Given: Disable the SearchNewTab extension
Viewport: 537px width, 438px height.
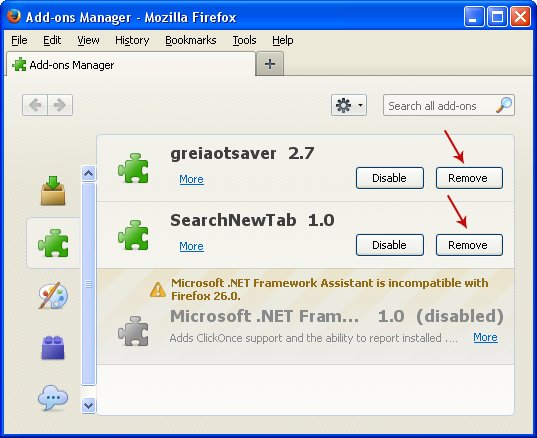Looking at the screenshot, I should point(390,245).
